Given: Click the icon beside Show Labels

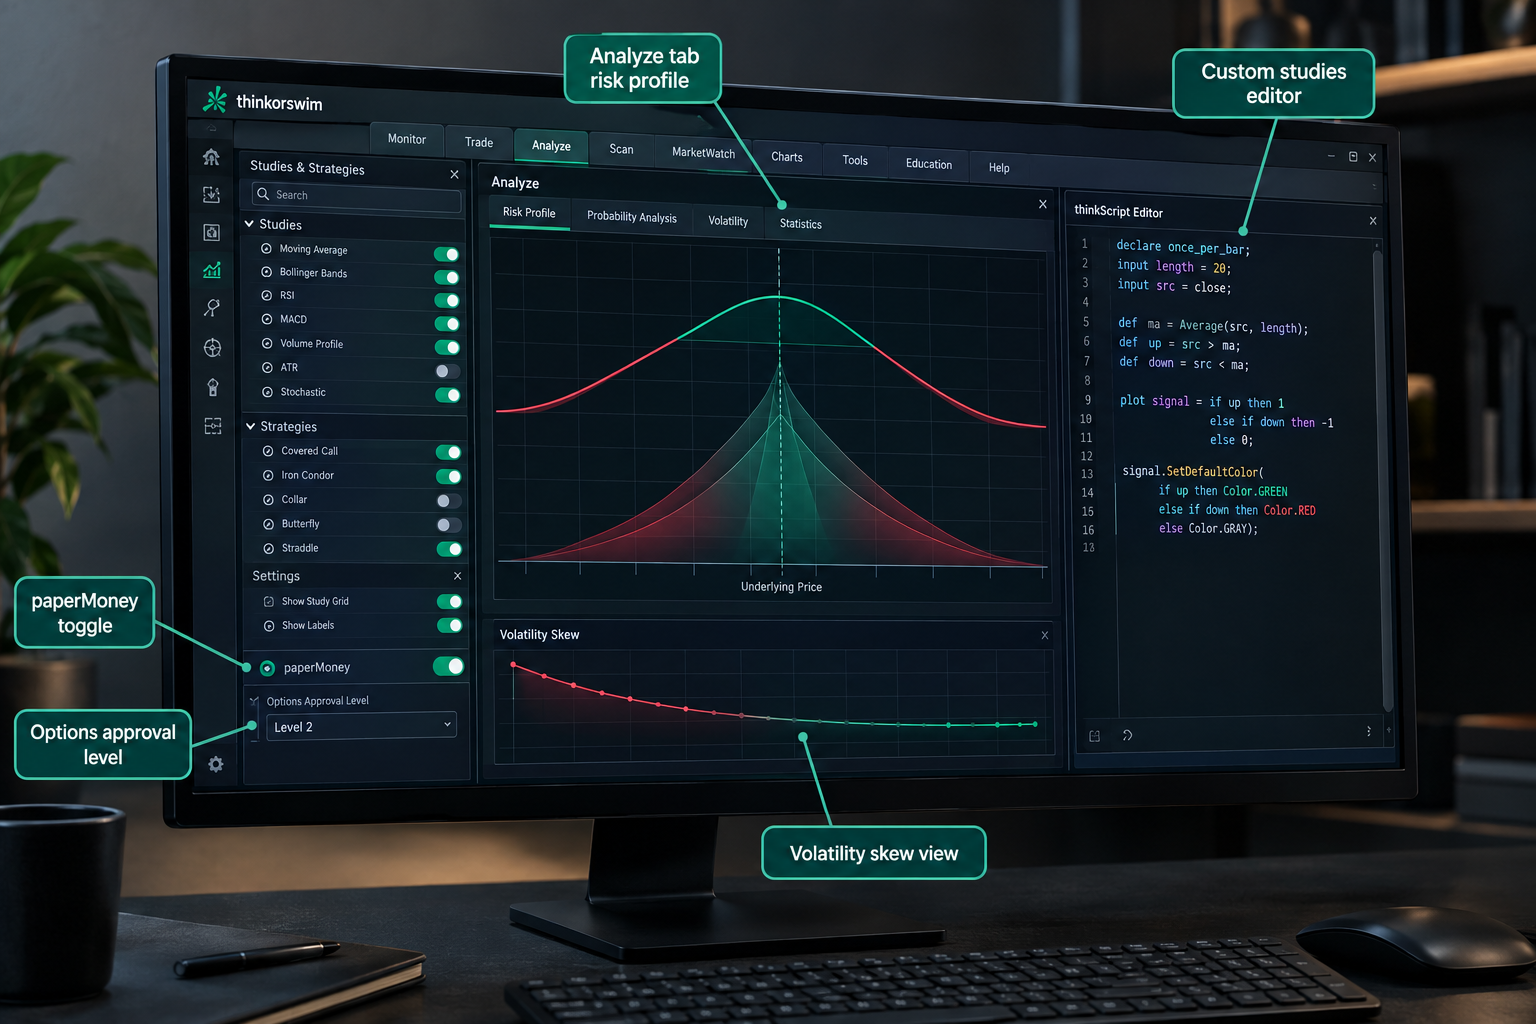Looking at the screenshot, I should (268, 626).
